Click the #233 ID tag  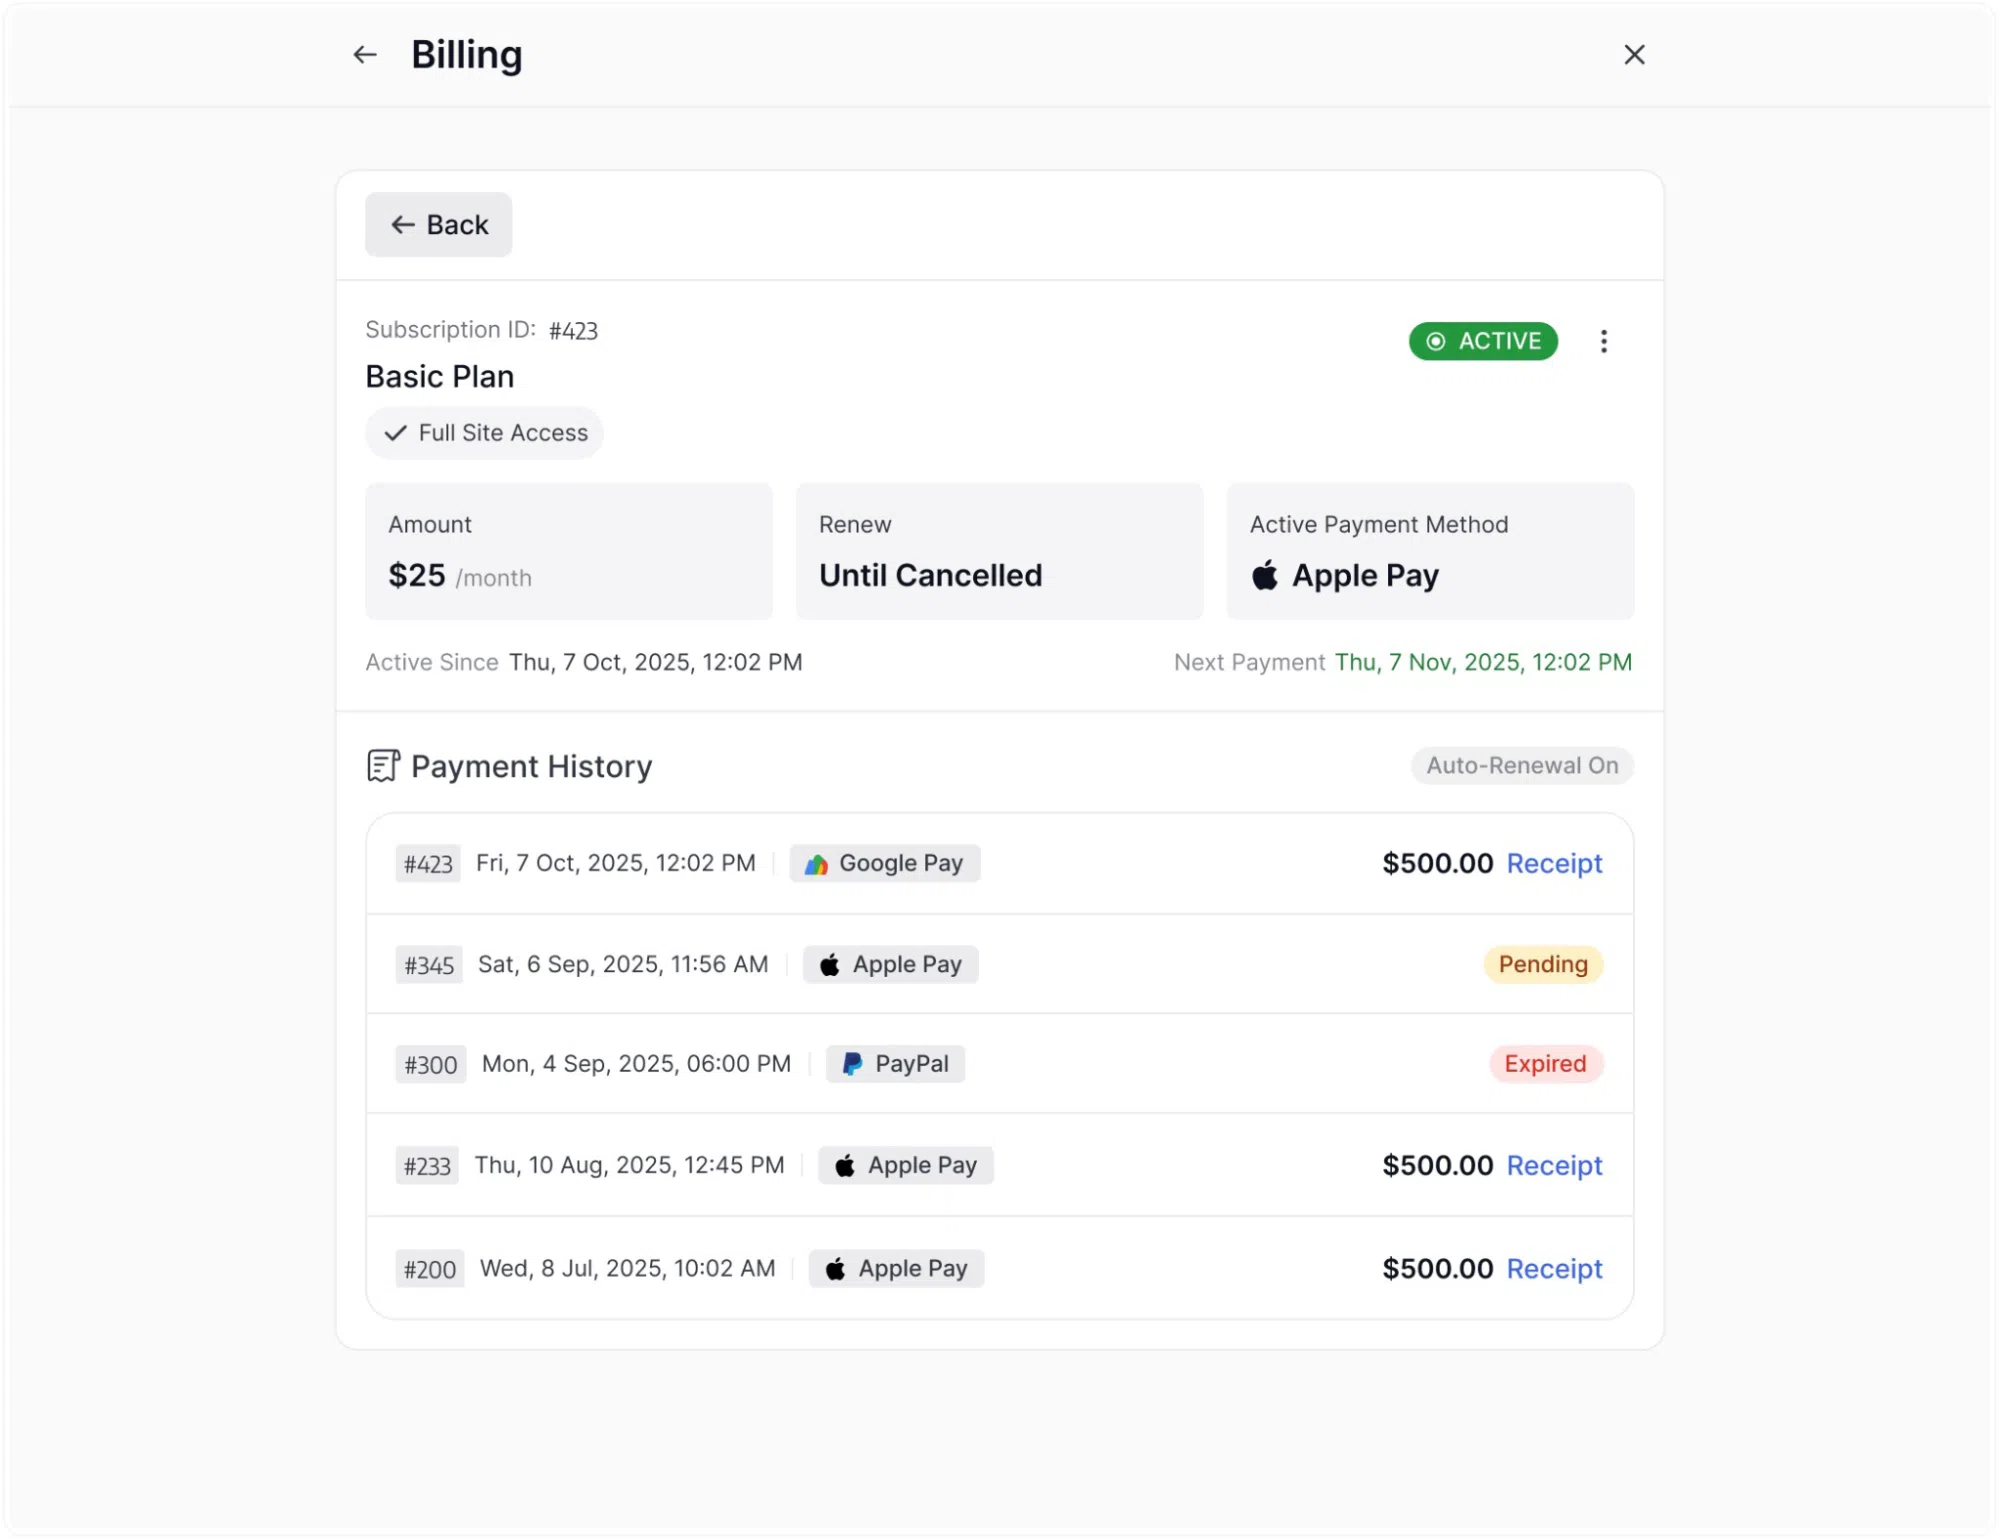[427, 1167]
